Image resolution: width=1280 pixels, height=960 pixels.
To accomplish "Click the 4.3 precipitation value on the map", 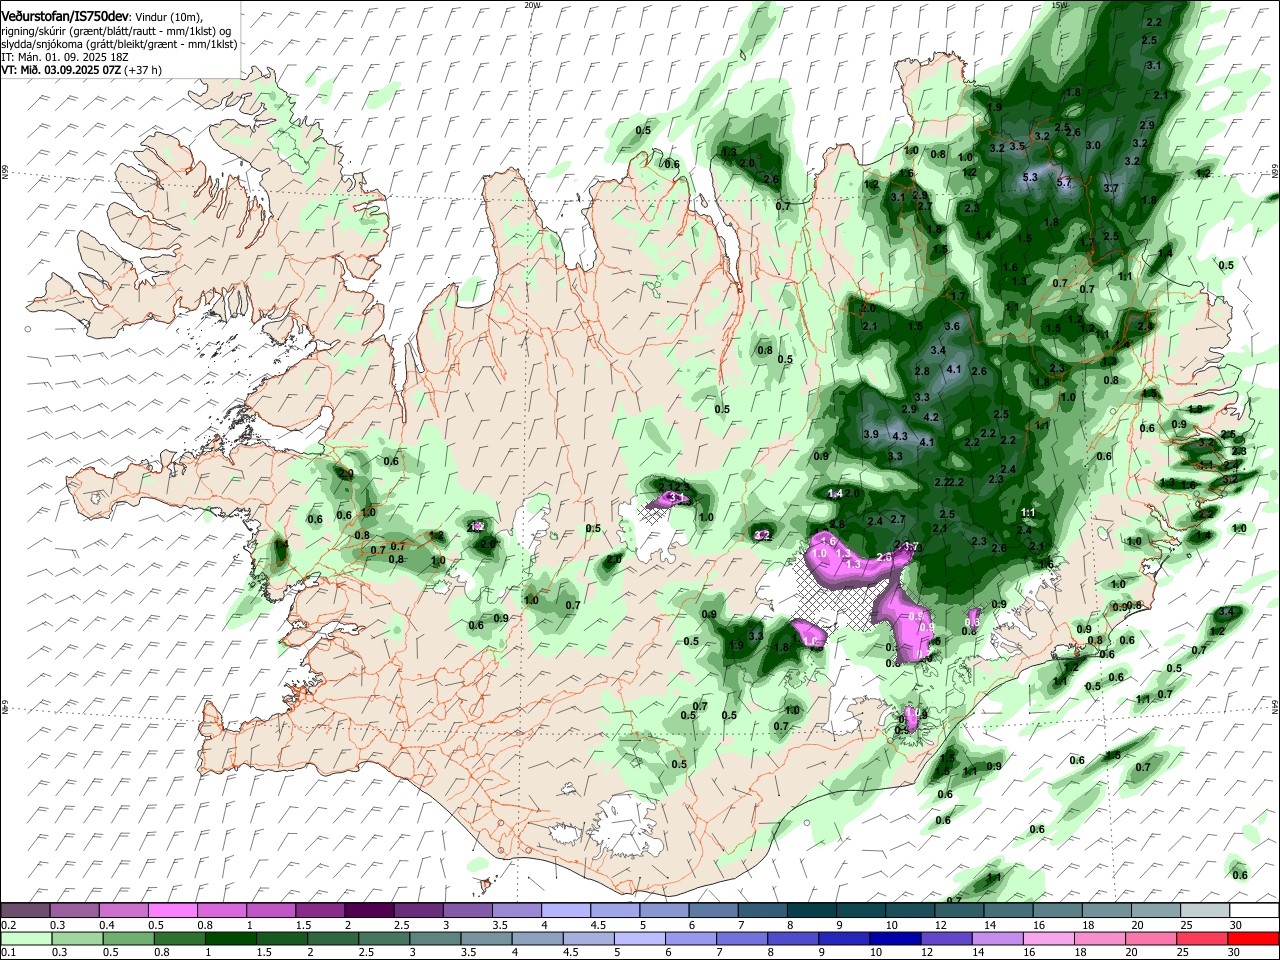I will (899, 436).
